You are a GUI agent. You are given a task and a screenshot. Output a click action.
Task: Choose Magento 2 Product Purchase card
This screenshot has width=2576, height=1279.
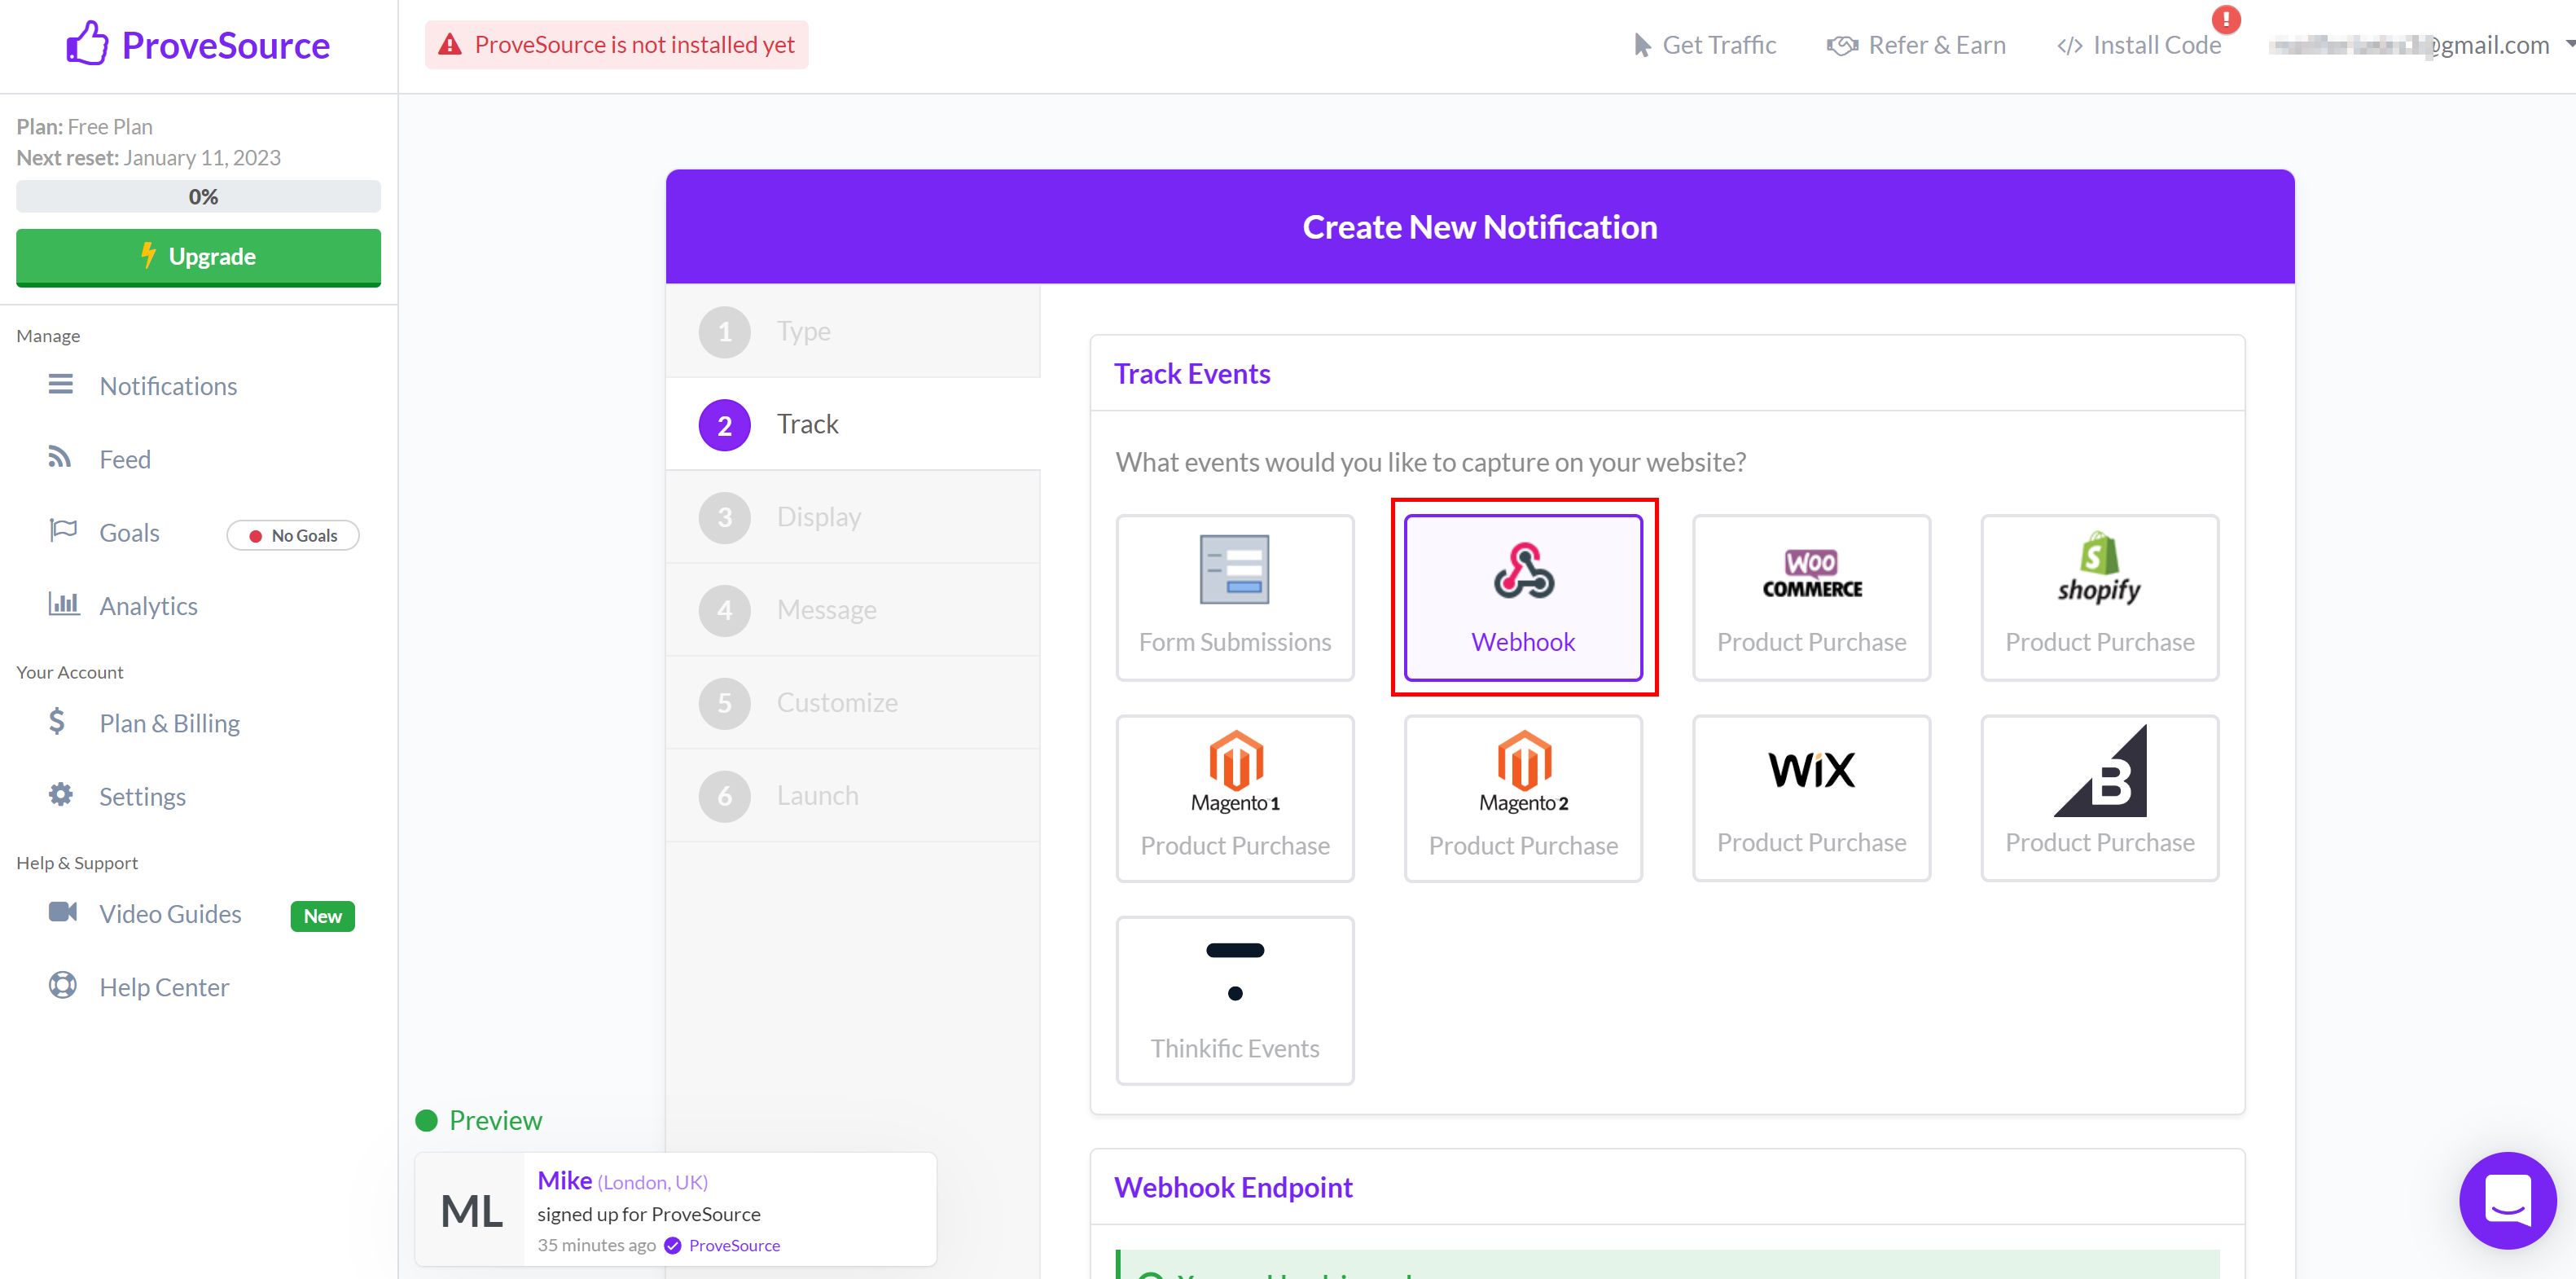[x=1523, y=798]
